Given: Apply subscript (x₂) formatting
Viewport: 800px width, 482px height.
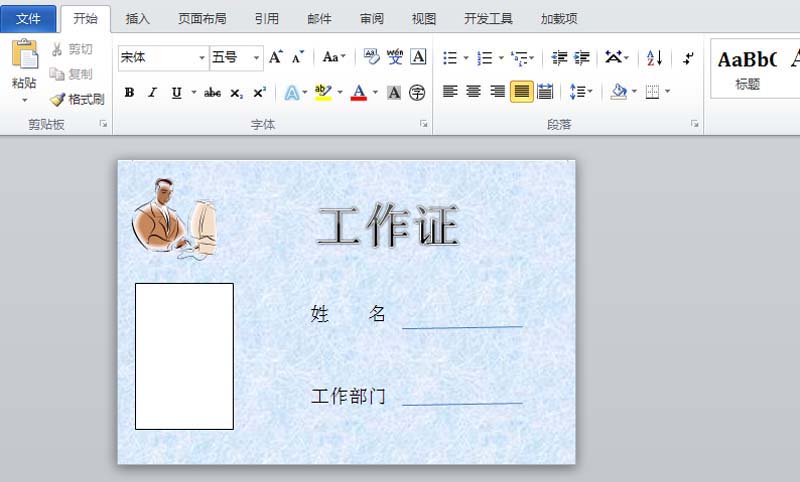Looking at the screenshot, I should click(x=236, y=93).
